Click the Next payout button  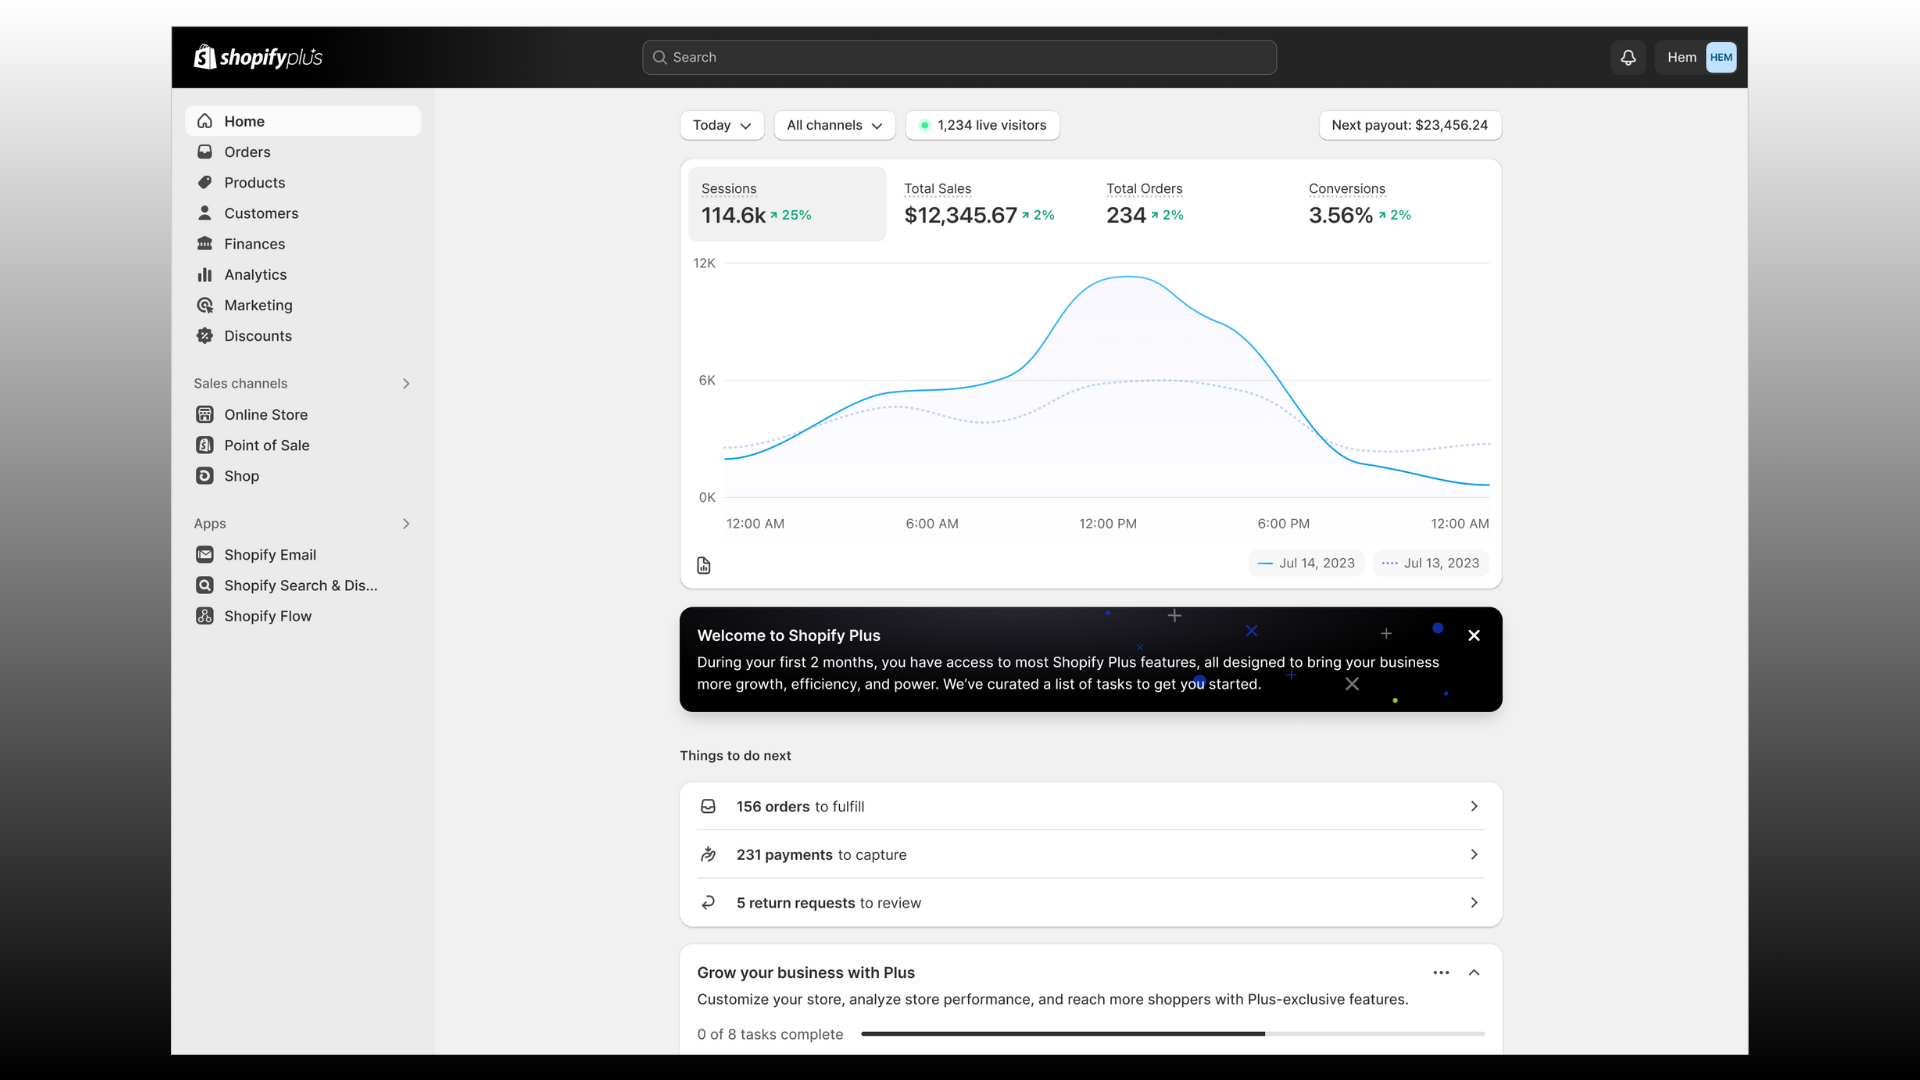[x=1409, y=125]
